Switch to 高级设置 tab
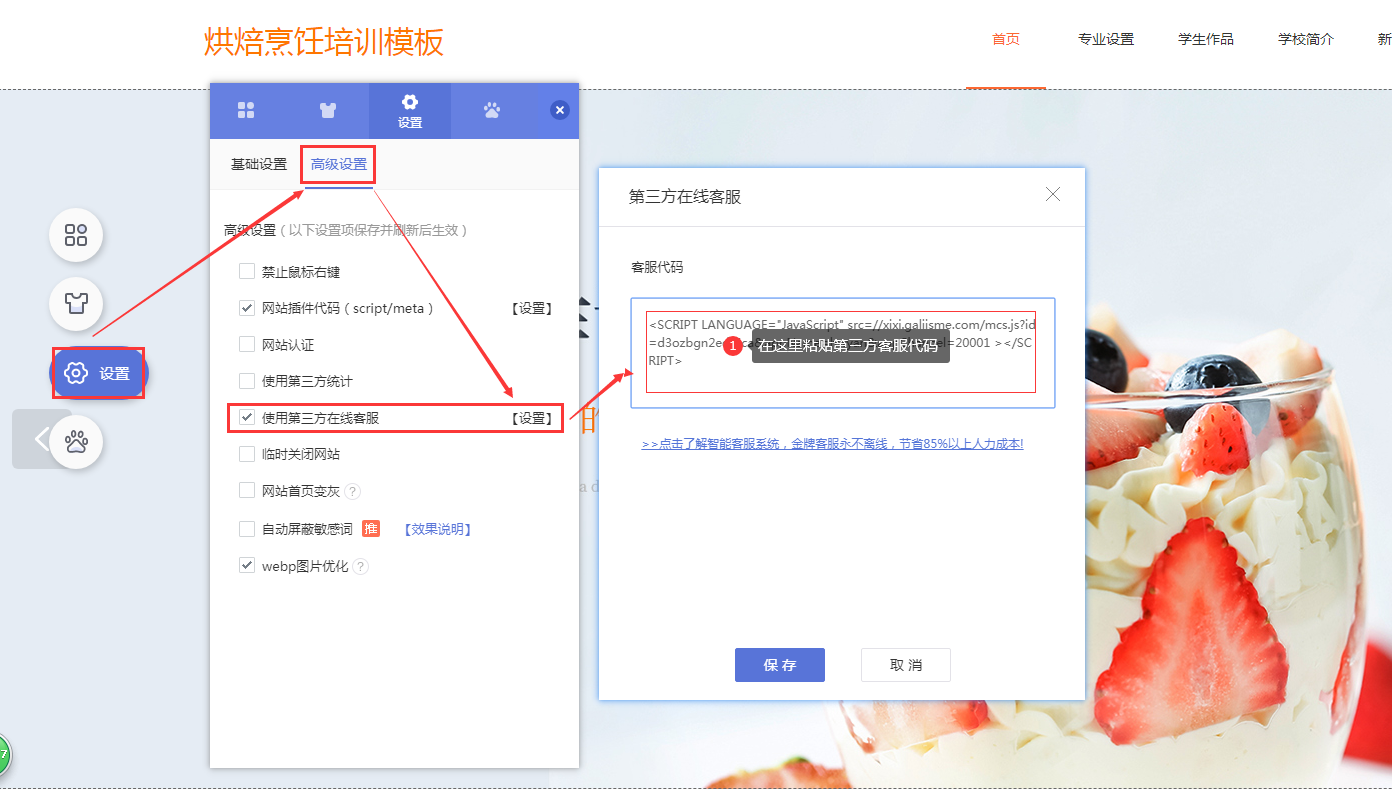This screenshot has height=794, width=1392. pos(339,164)
